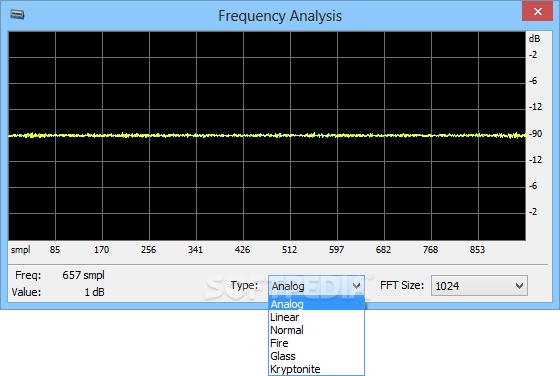The width and height of the screenshot is (560, 376).
Task: Click the dB unit label atop axis
Action: [534, 39]
